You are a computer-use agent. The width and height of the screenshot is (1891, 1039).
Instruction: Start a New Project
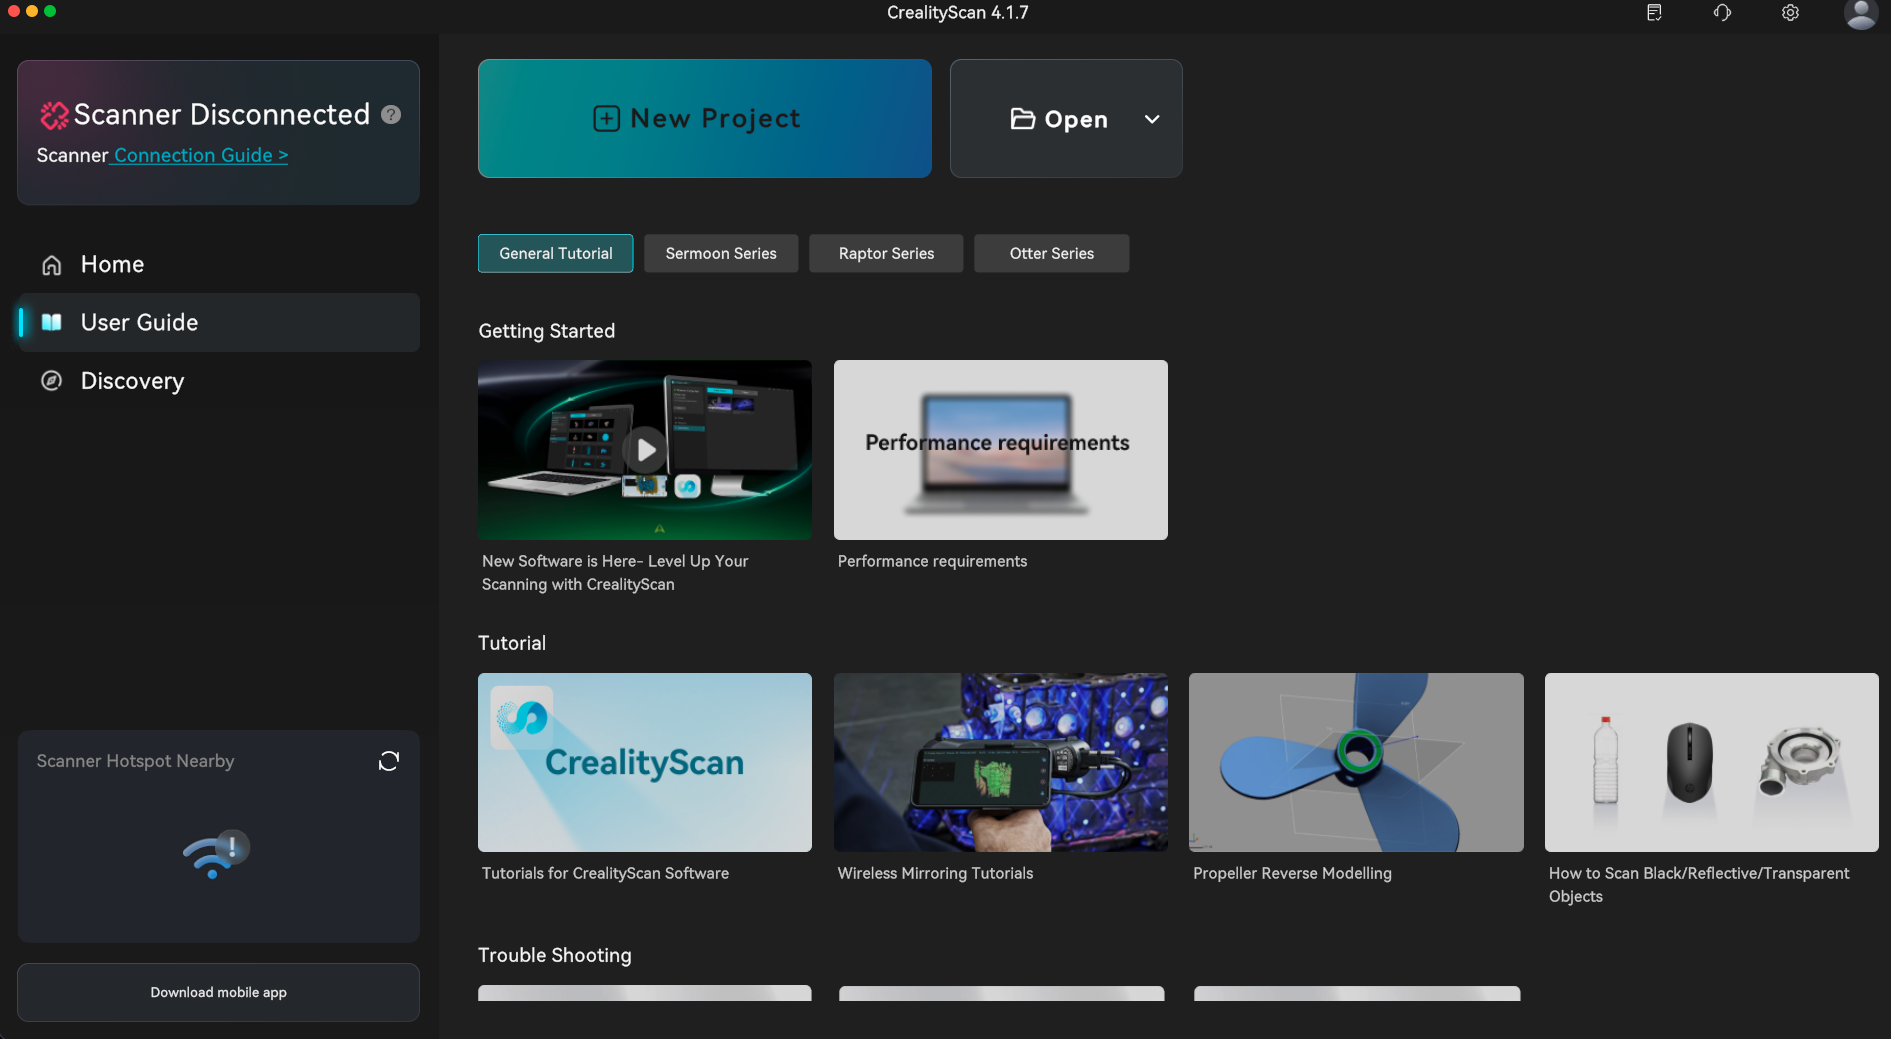tap(704, 118)
